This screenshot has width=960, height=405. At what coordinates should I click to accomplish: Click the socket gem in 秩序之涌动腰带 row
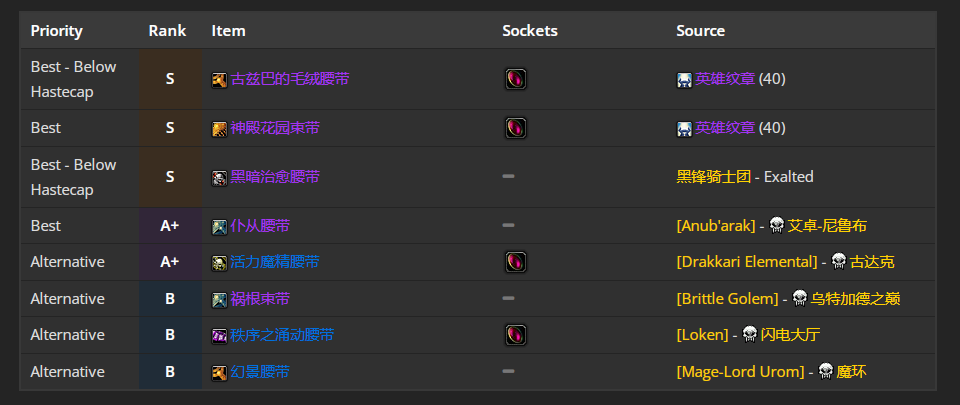pos(516,335)
